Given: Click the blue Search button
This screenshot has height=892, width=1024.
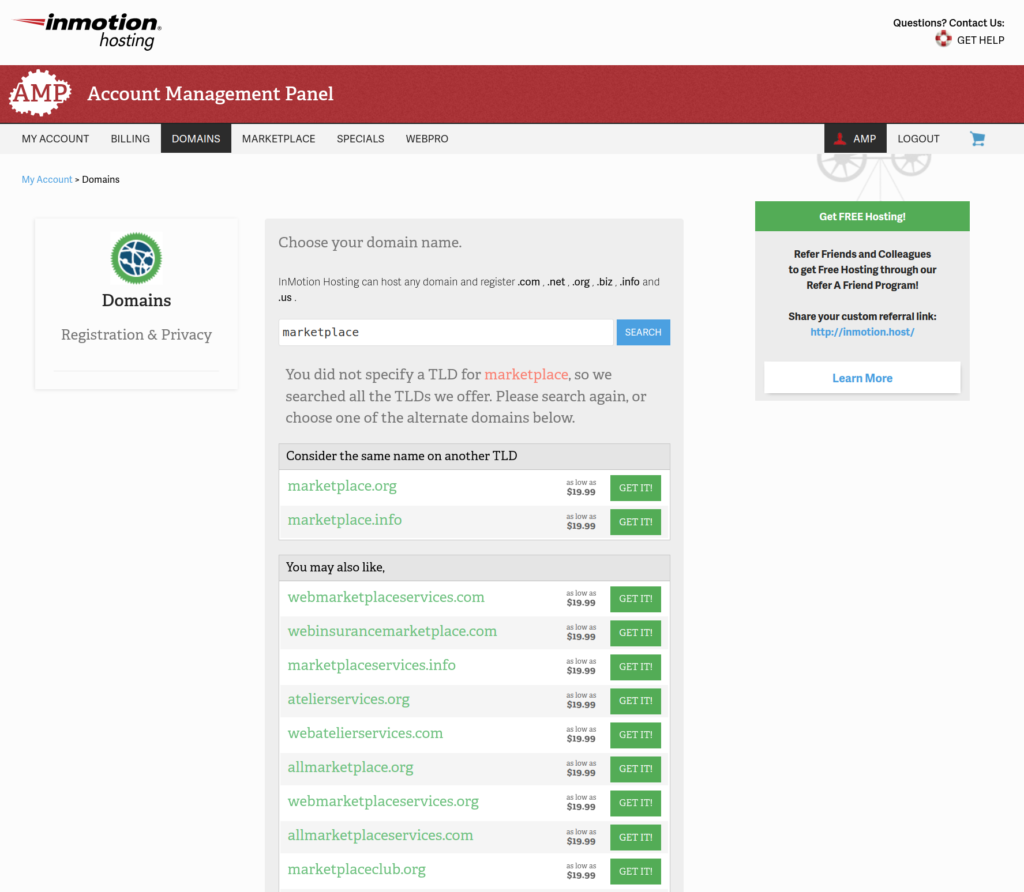Looking at the screenshot, I should (x=643, y=332).
